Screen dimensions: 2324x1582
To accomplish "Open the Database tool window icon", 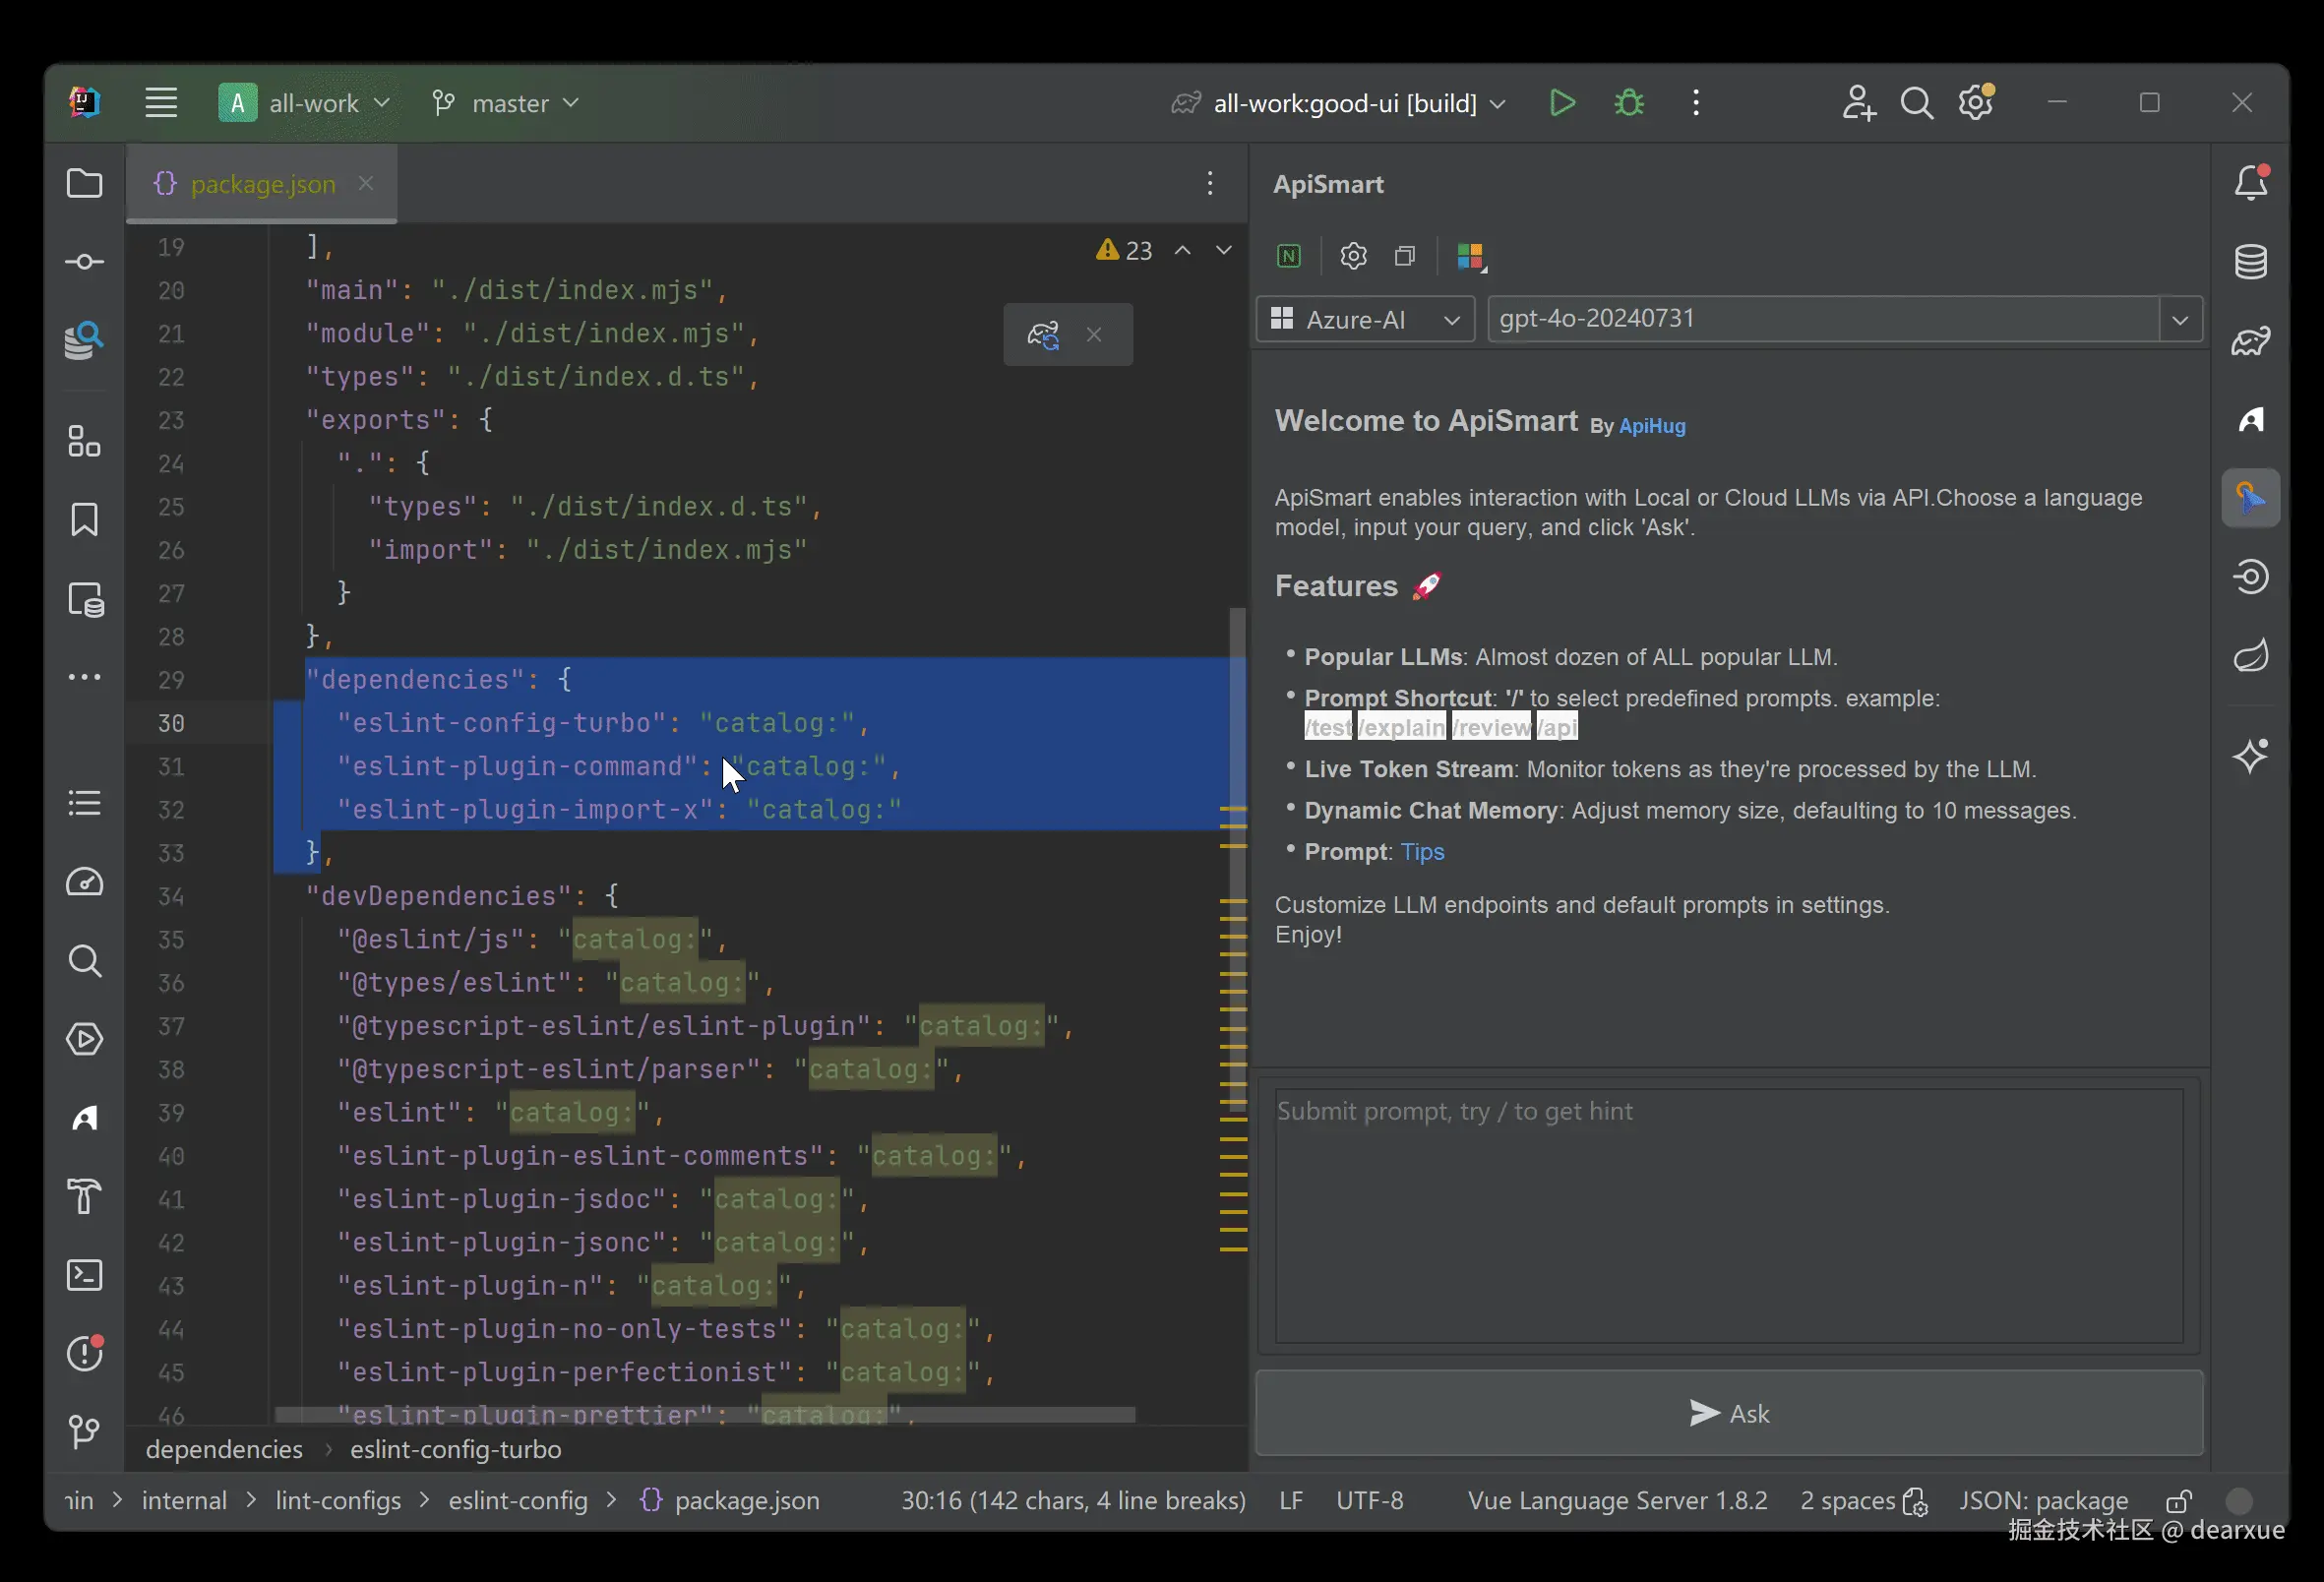I will click(x=2250, y=262).
